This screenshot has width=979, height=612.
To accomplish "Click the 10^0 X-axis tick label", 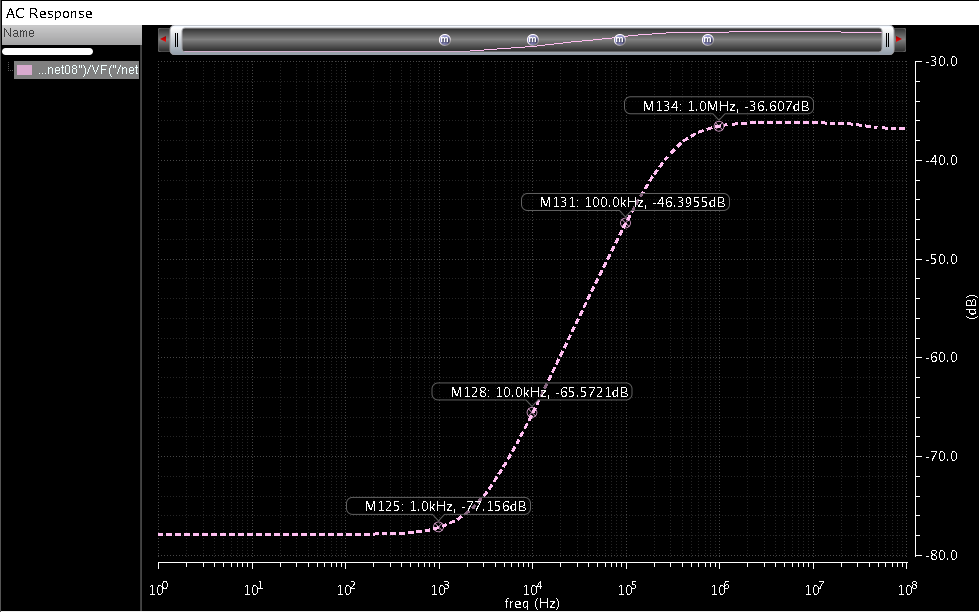I will [x=159, y=589].
